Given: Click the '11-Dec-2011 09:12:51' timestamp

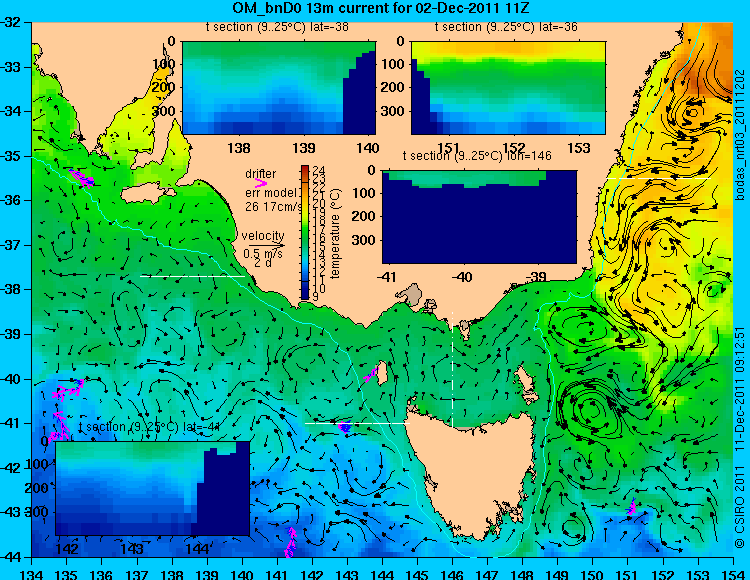Looking at the screenshot, I should [740, 388].
